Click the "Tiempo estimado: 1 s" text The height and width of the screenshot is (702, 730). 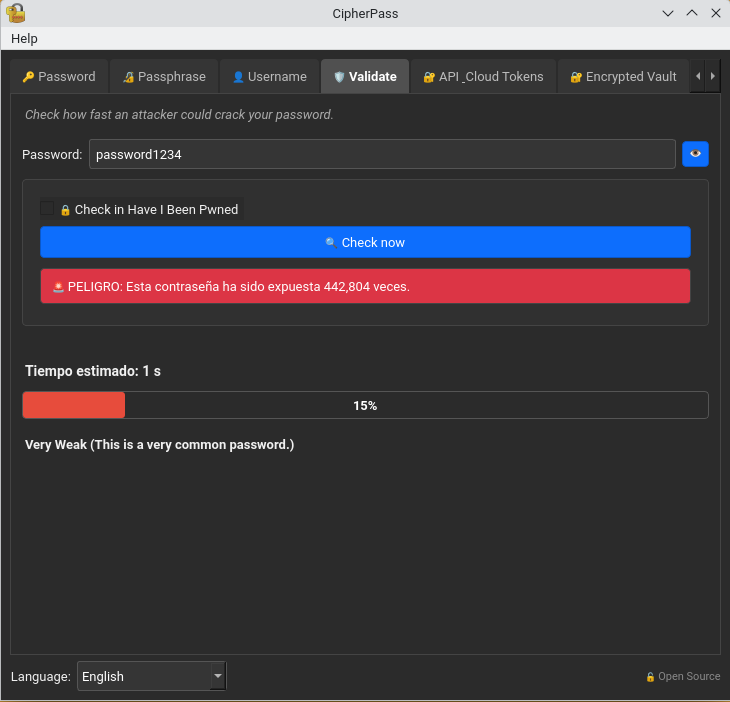coord(93,371)
